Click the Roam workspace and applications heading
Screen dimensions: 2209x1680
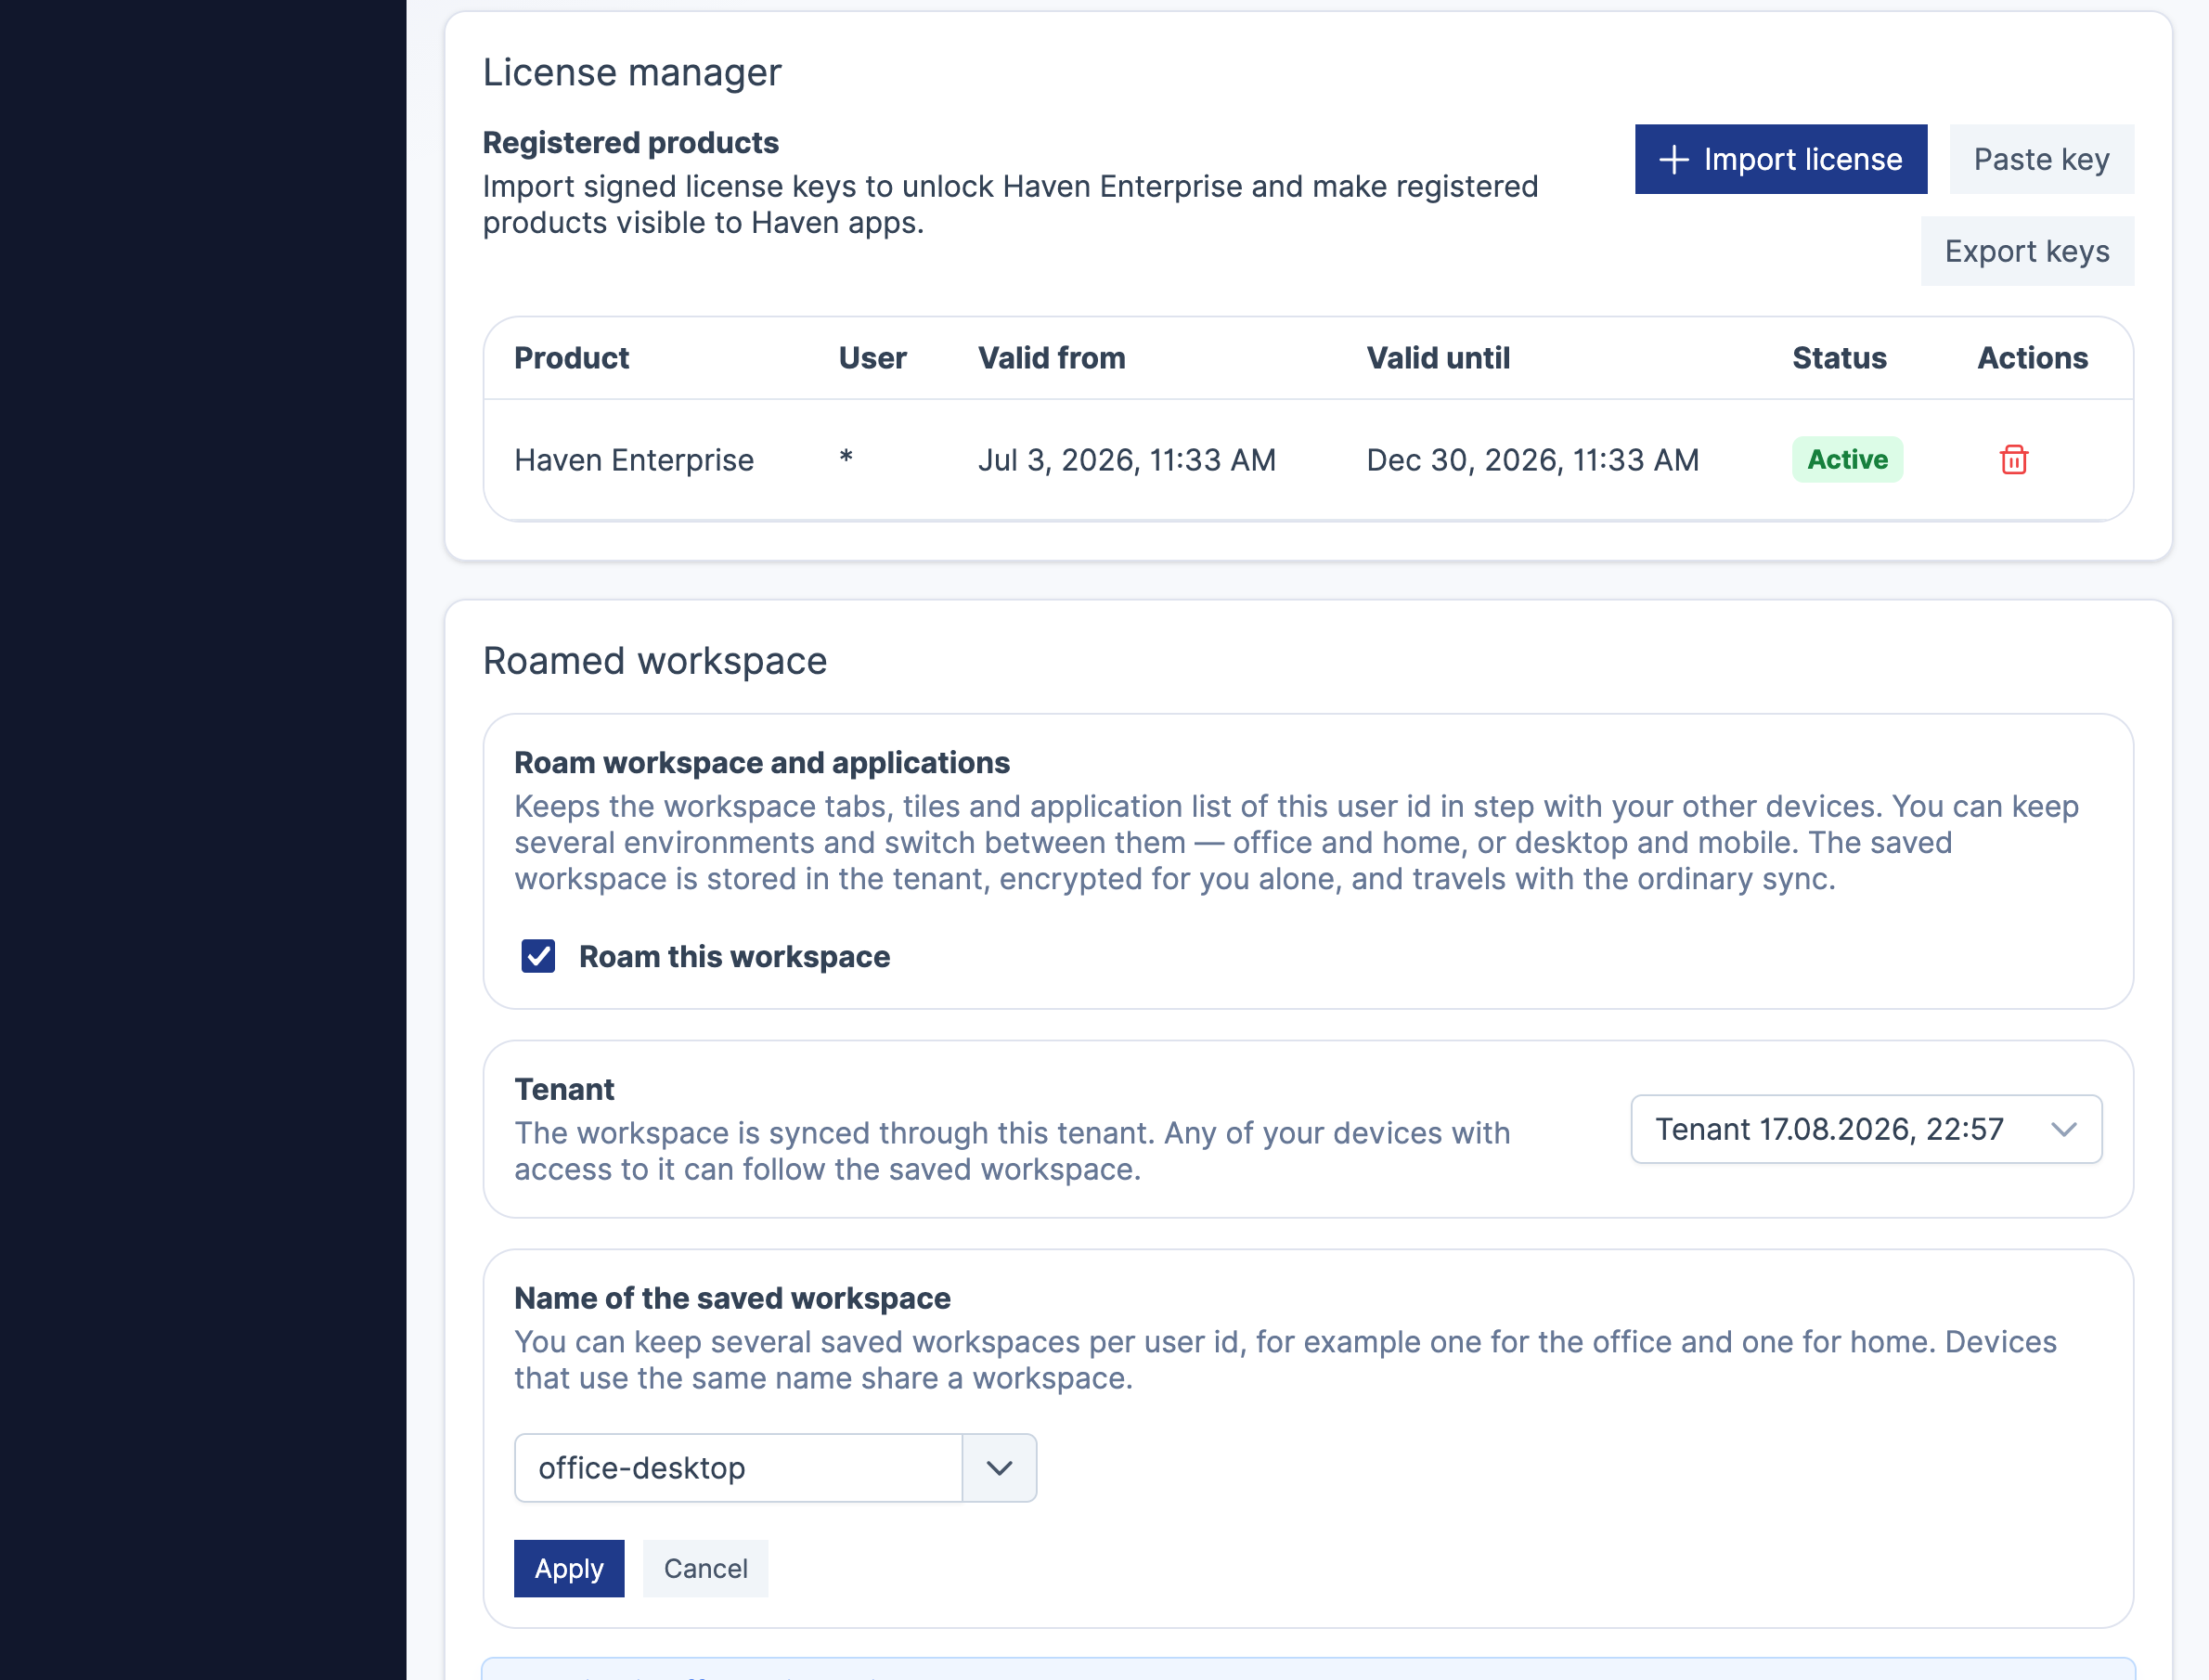(762, 763)
